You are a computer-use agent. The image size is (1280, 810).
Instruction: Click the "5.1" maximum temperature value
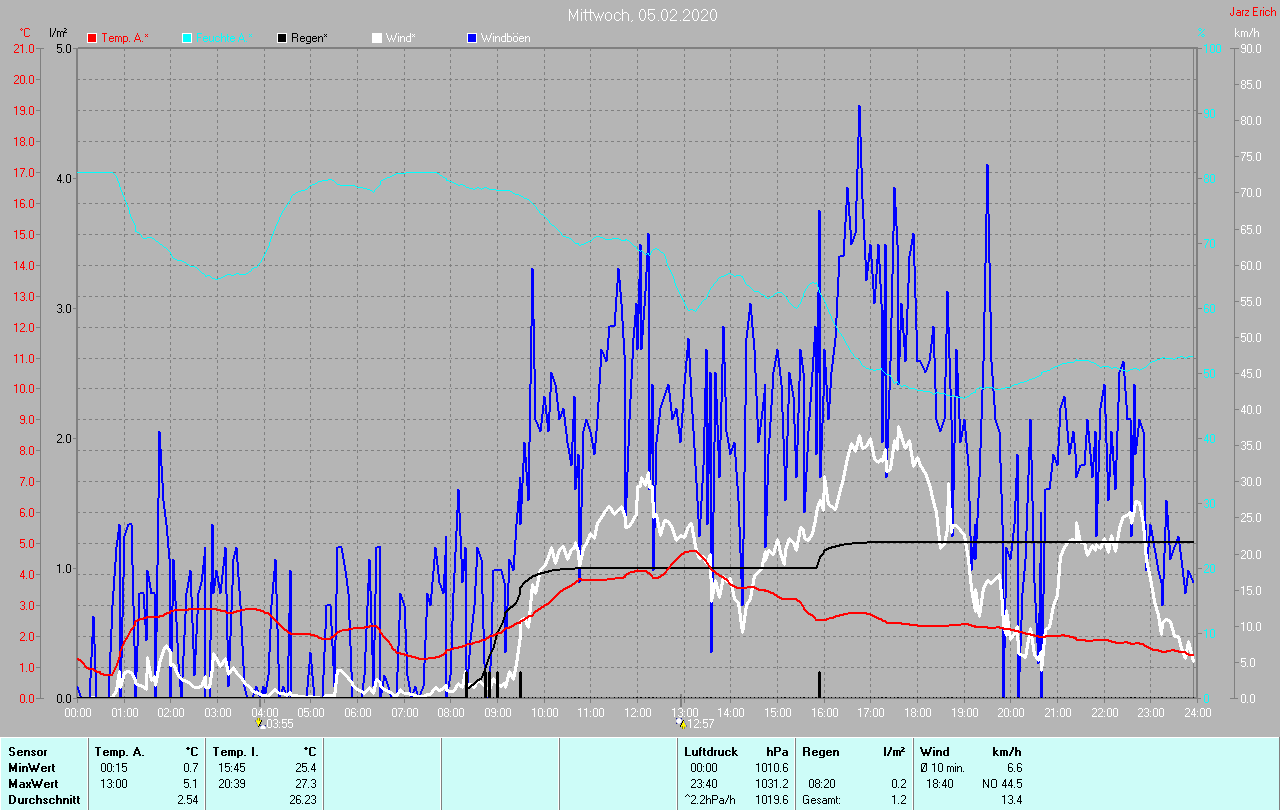coord(191,784)
